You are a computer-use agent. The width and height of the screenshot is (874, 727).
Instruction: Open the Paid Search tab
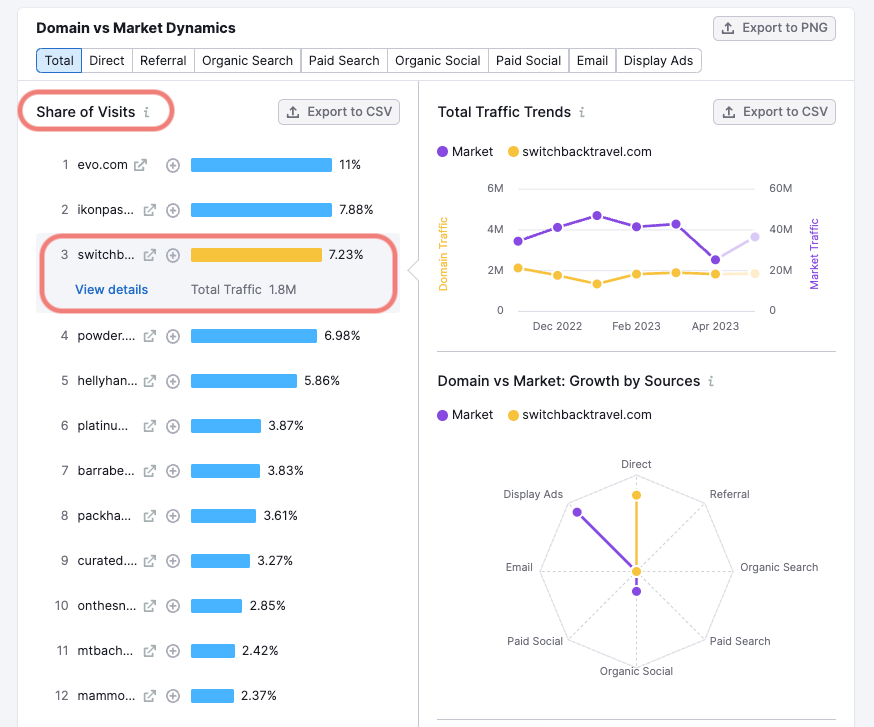click(x=344, y=61)
